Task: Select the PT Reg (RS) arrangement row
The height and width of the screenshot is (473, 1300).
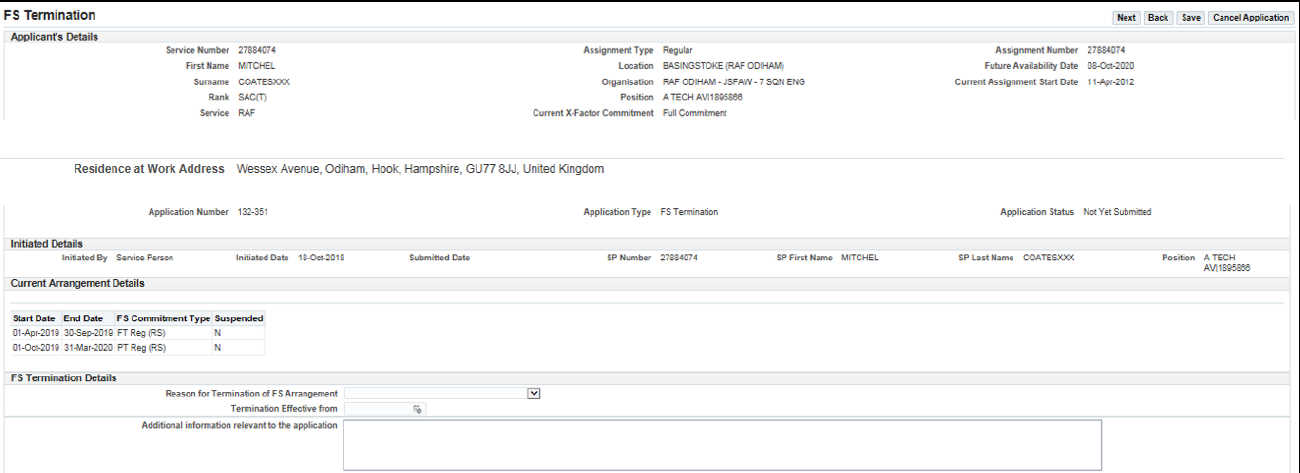Action: 141,347
